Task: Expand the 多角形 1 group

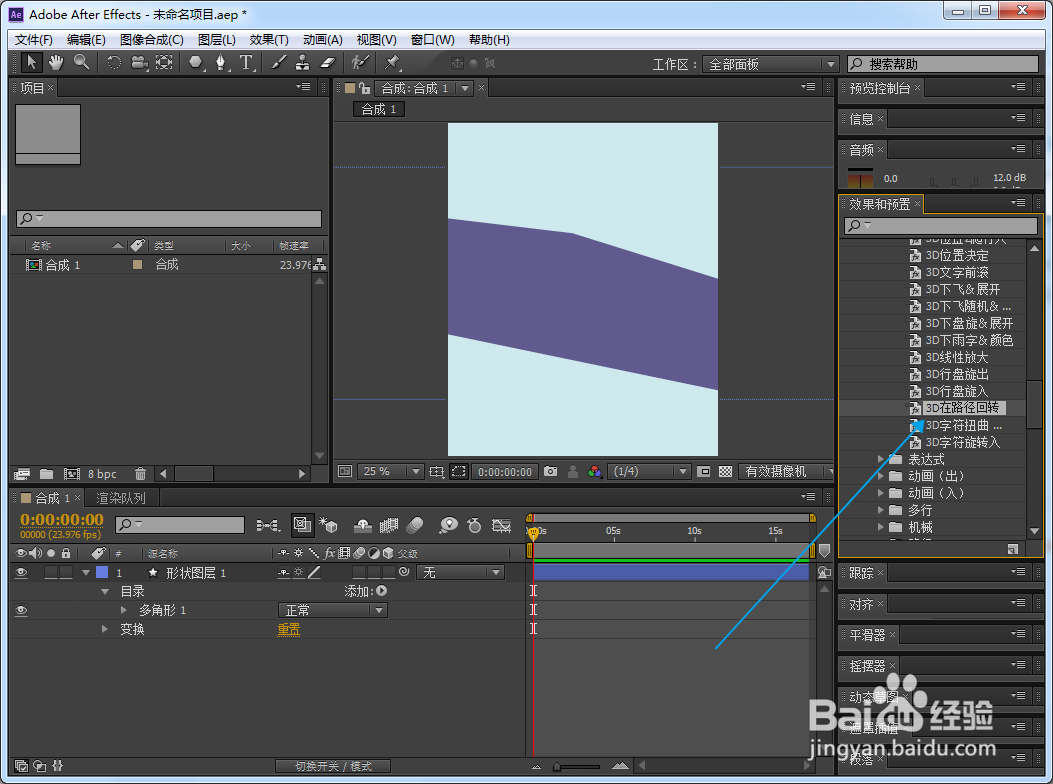Action: coord(124,610)
